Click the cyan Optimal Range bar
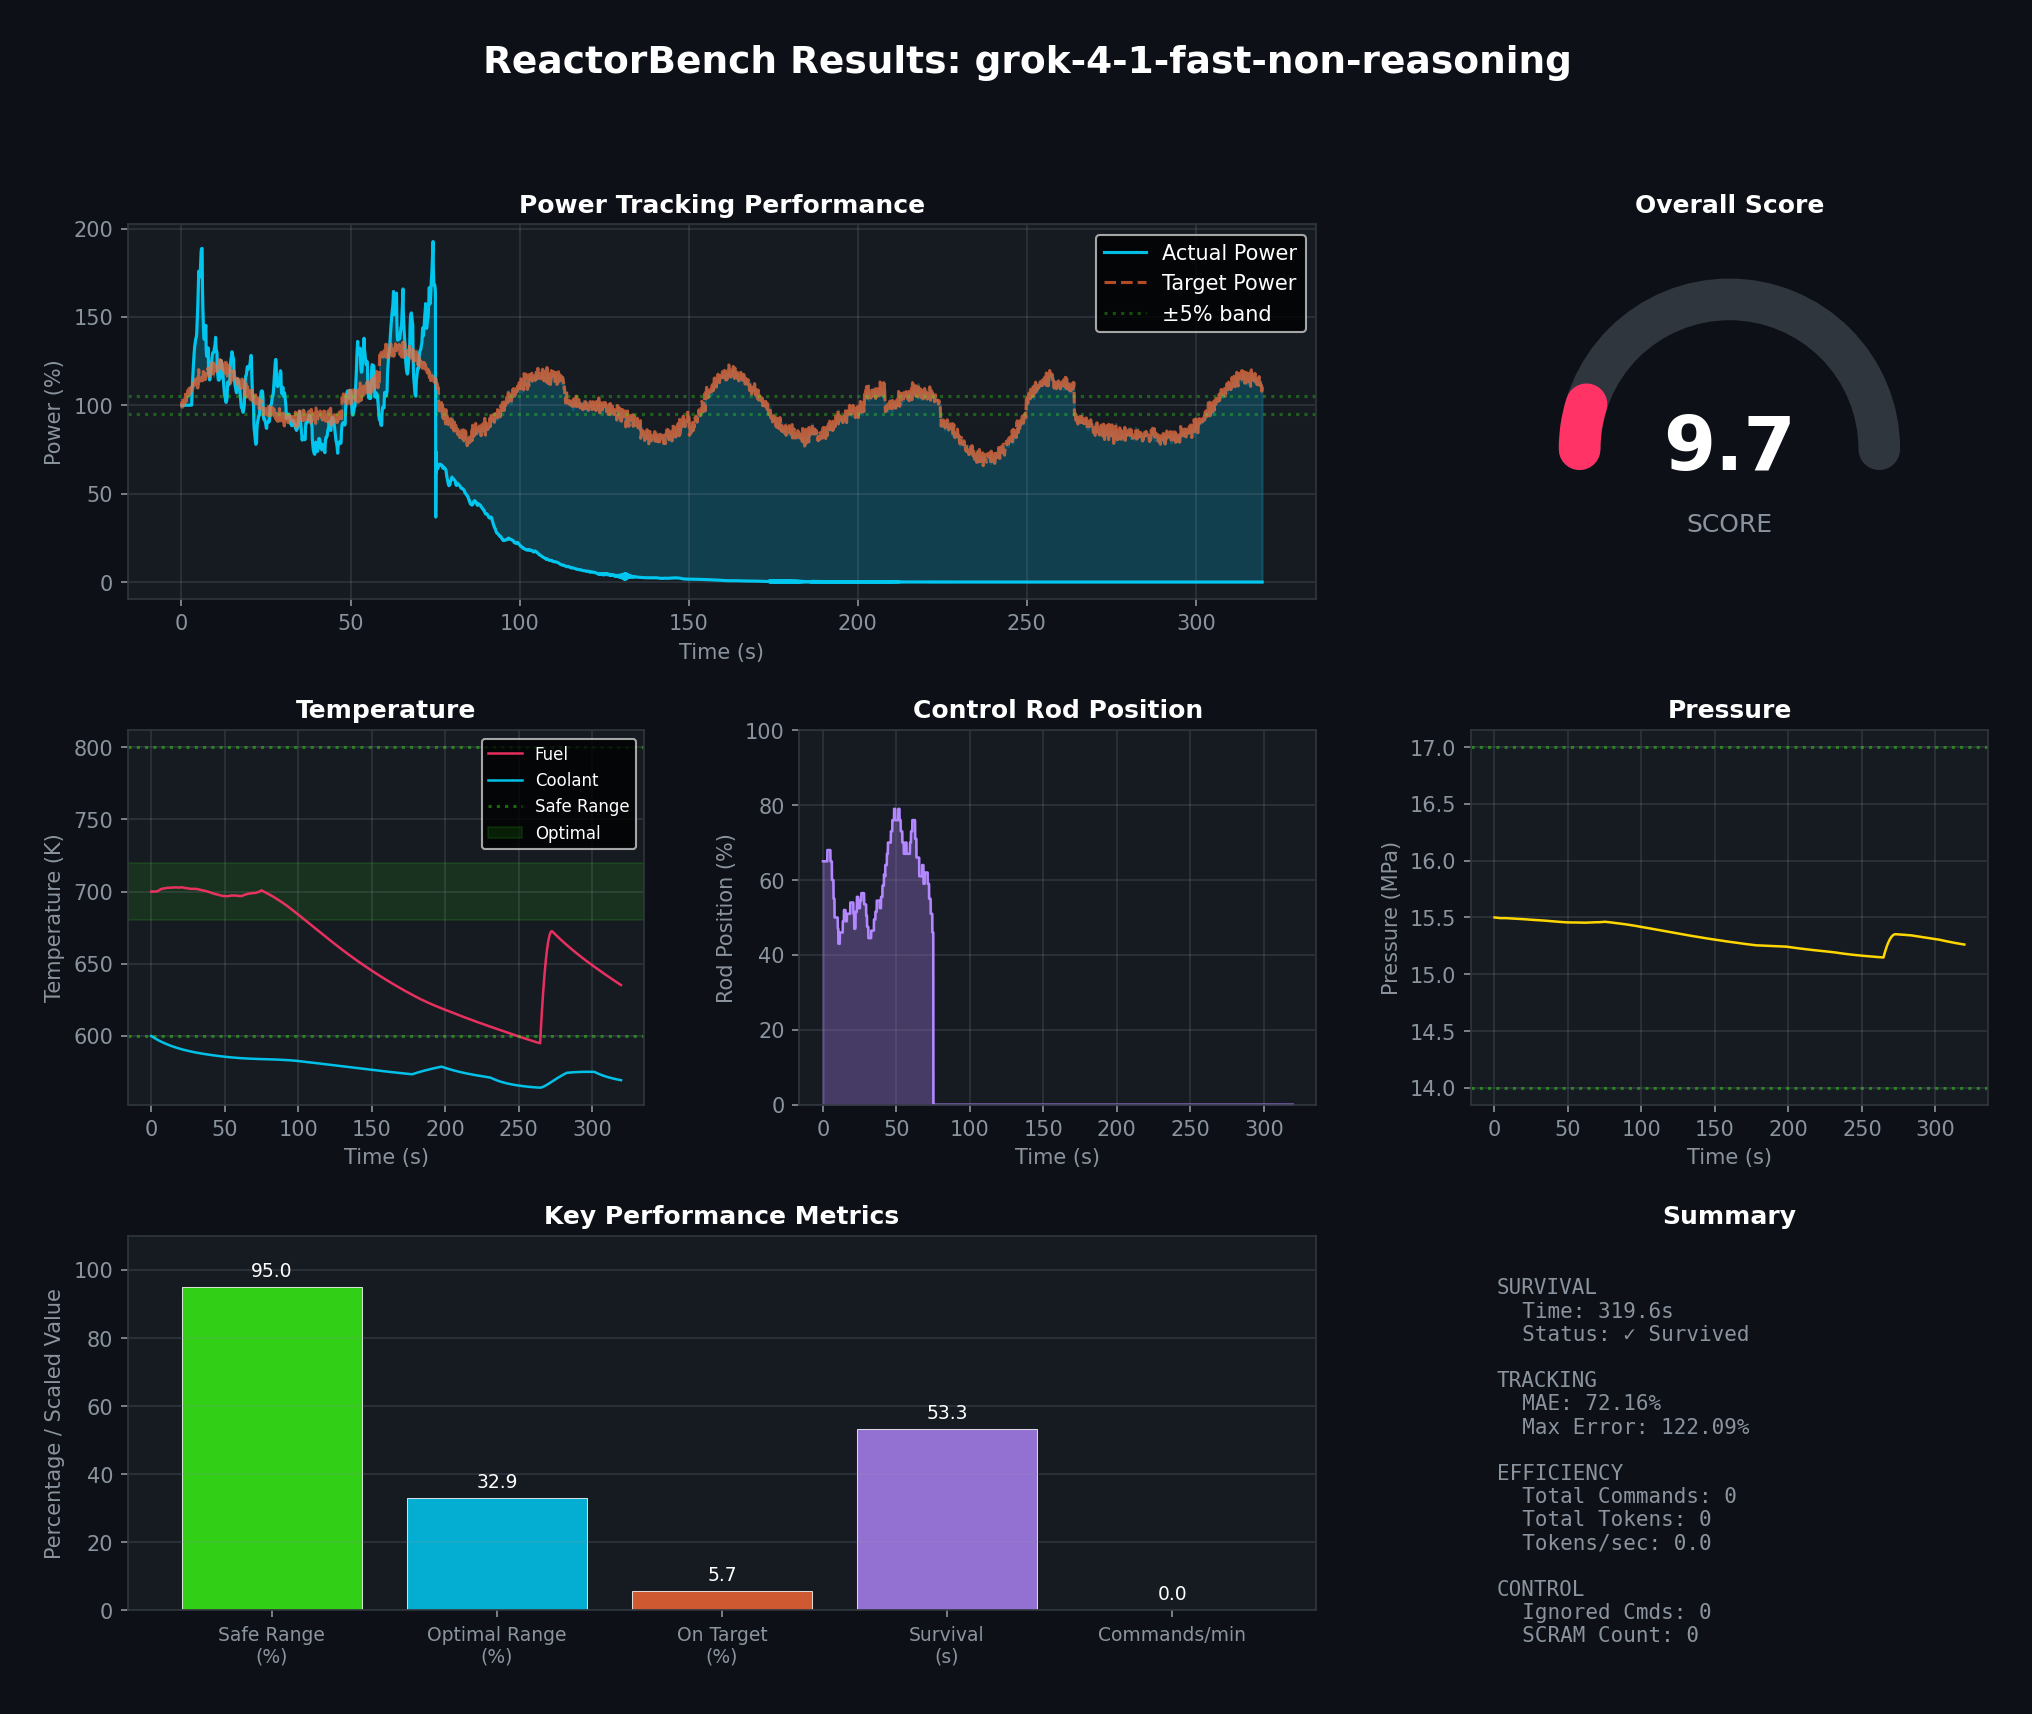This screenshot has height=1714, width=2032. pos(497,1553)
